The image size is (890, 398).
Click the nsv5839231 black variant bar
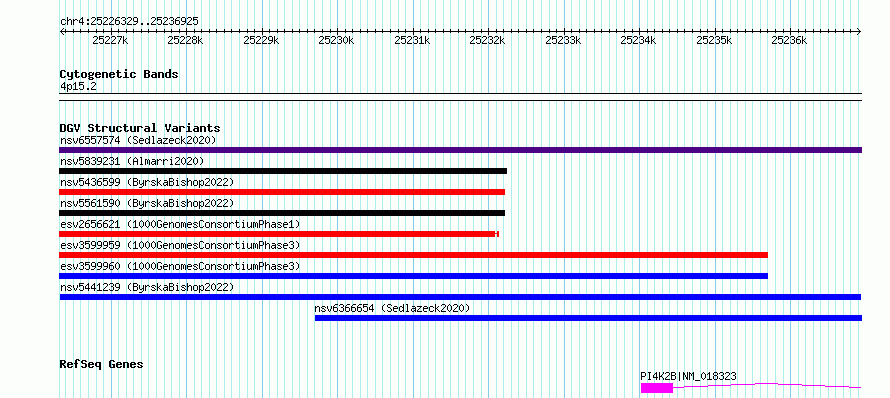283,171
